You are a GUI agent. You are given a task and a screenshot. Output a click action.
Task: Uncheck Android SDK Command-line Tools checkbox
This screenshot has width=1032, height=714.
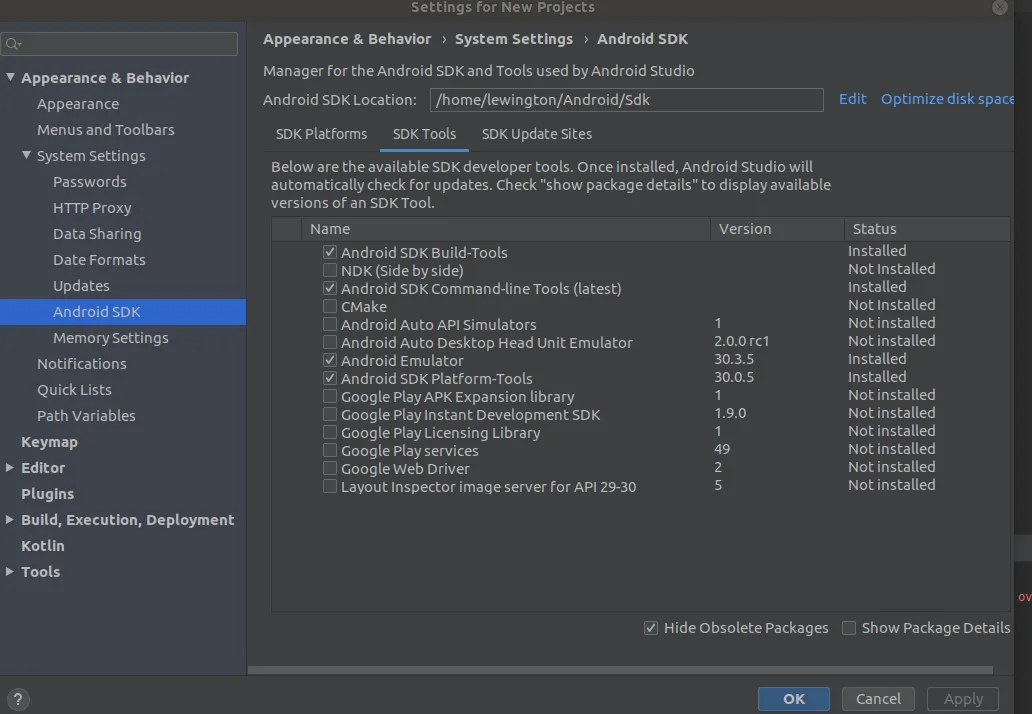pos(330,288)
